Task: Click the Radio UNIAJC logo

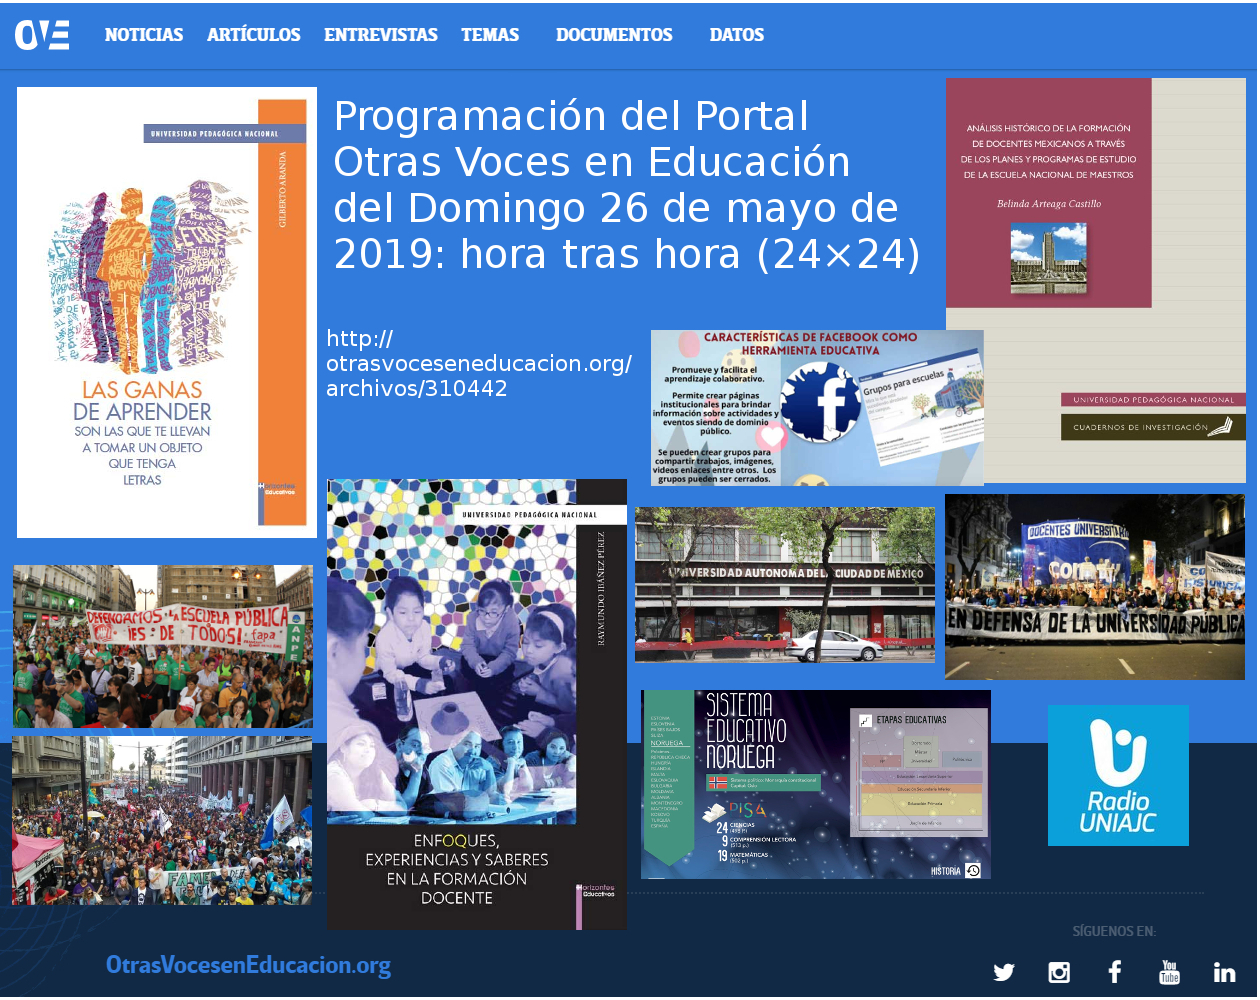Action: tap(1118, 775)
